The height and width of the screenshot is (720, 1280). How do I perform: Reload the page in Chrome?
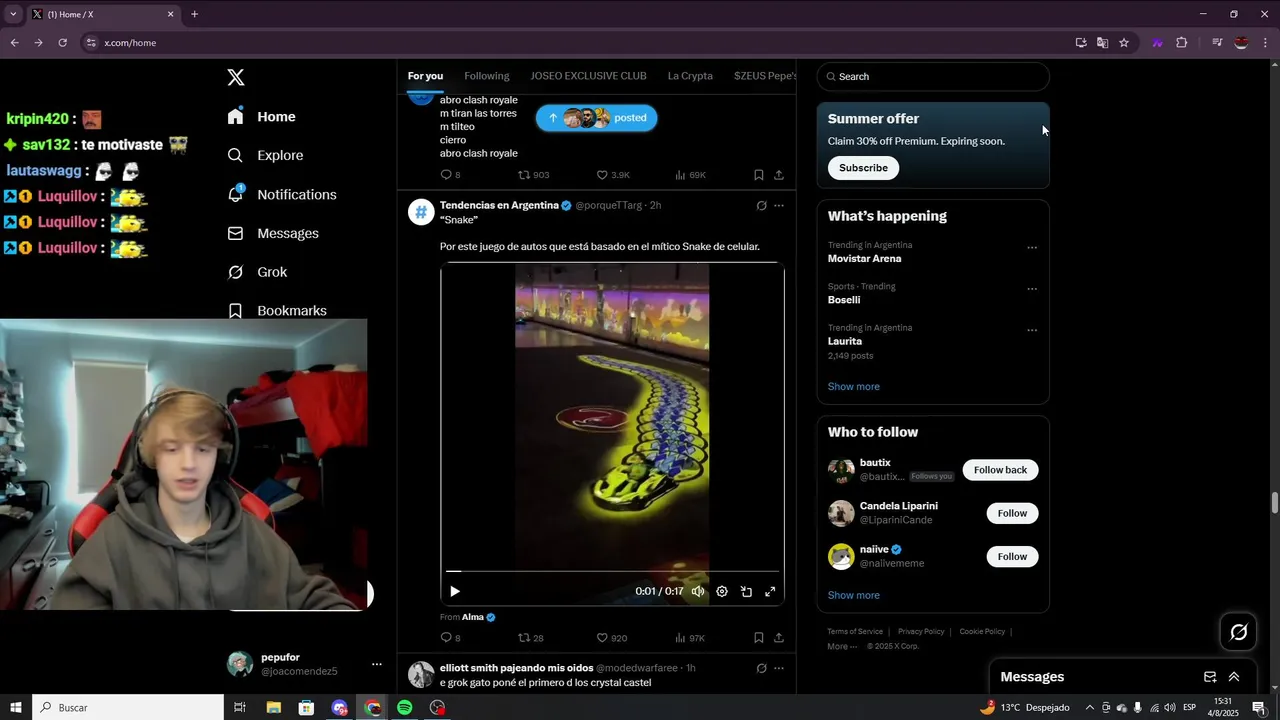click(x=62, y=43)
